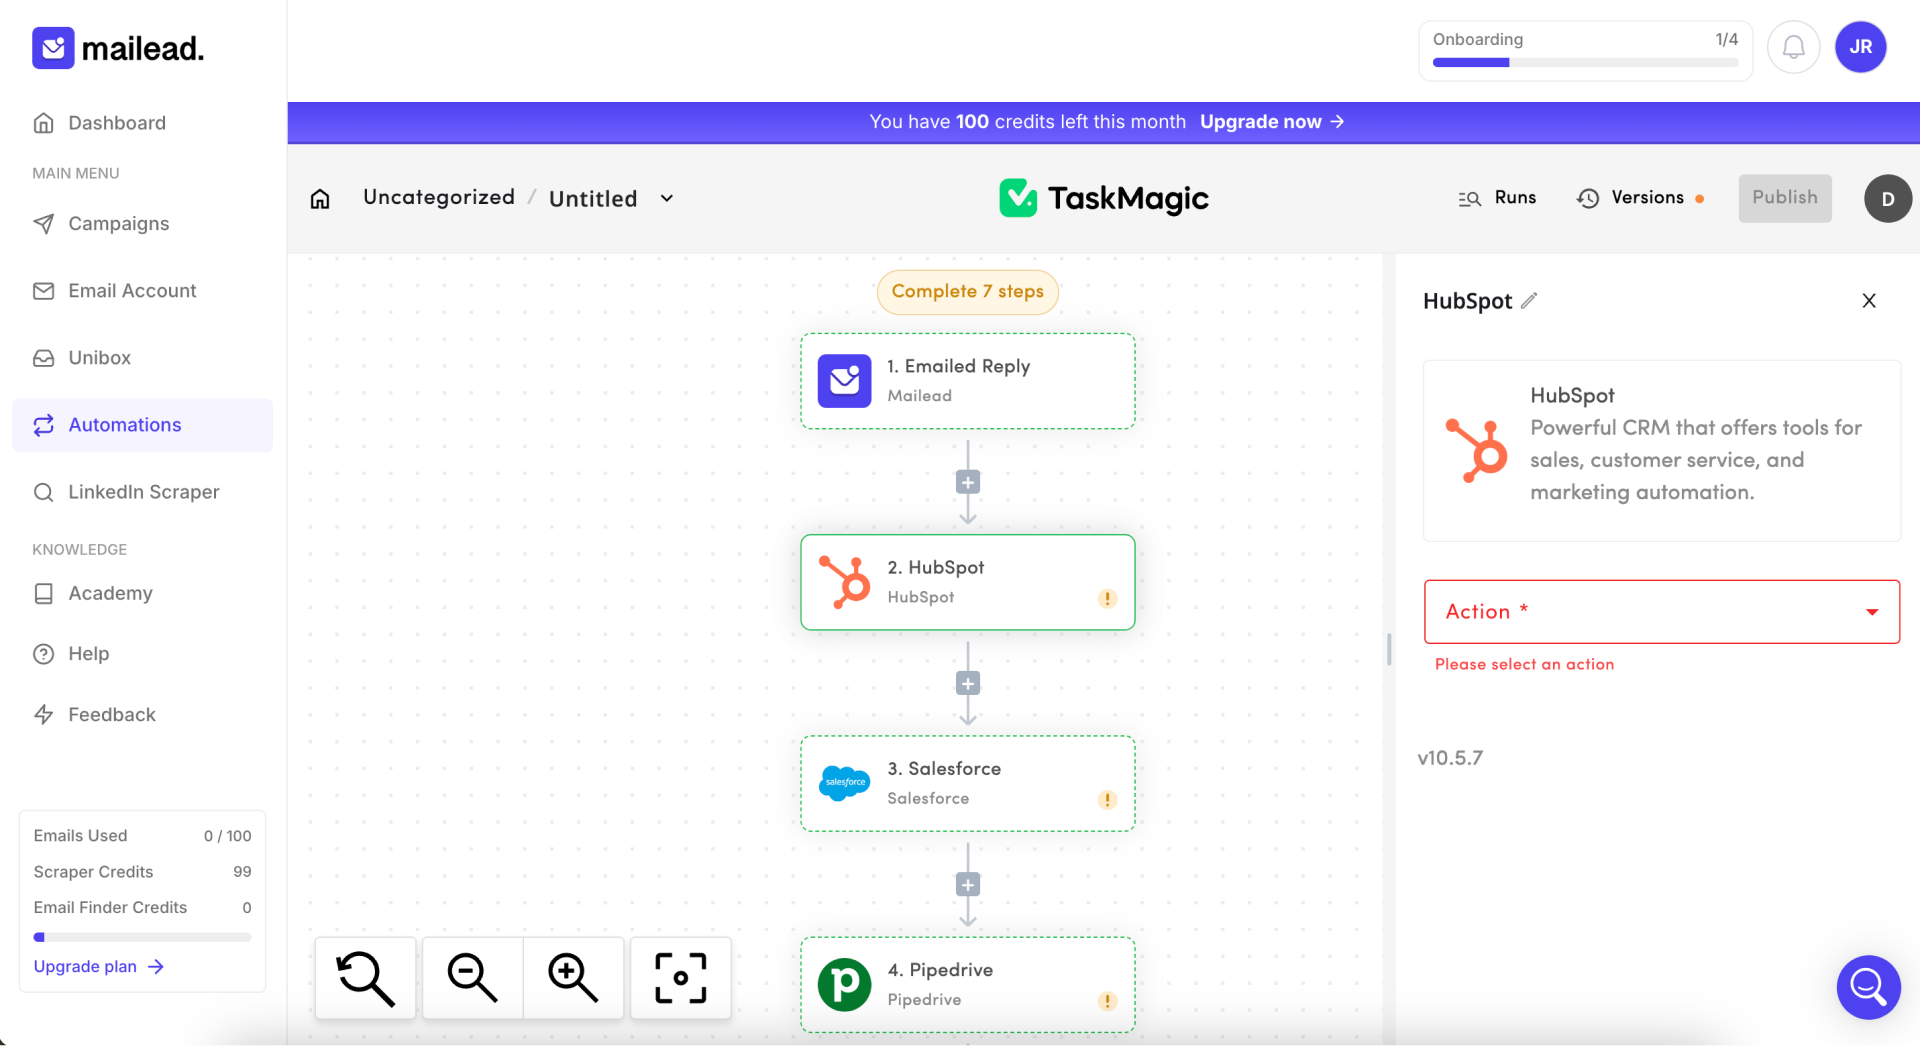This screenshot has height=1046, width=1920.
Task: Click the Salesforce cloud logo
Action: click(844, 783)
